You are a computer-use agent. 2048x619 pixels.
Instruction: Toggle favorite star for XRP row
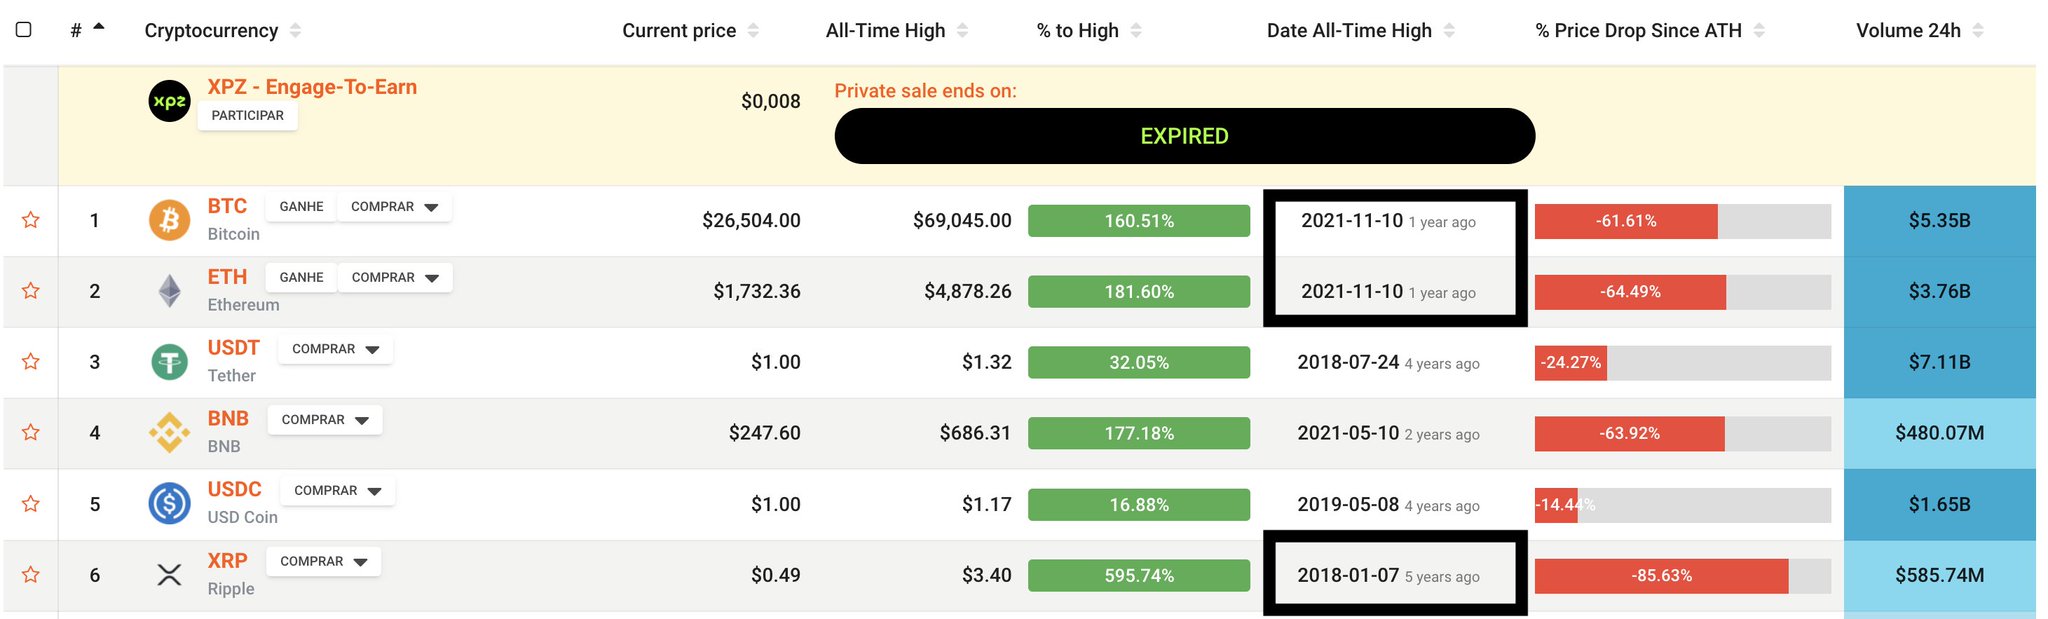[31, 575]
